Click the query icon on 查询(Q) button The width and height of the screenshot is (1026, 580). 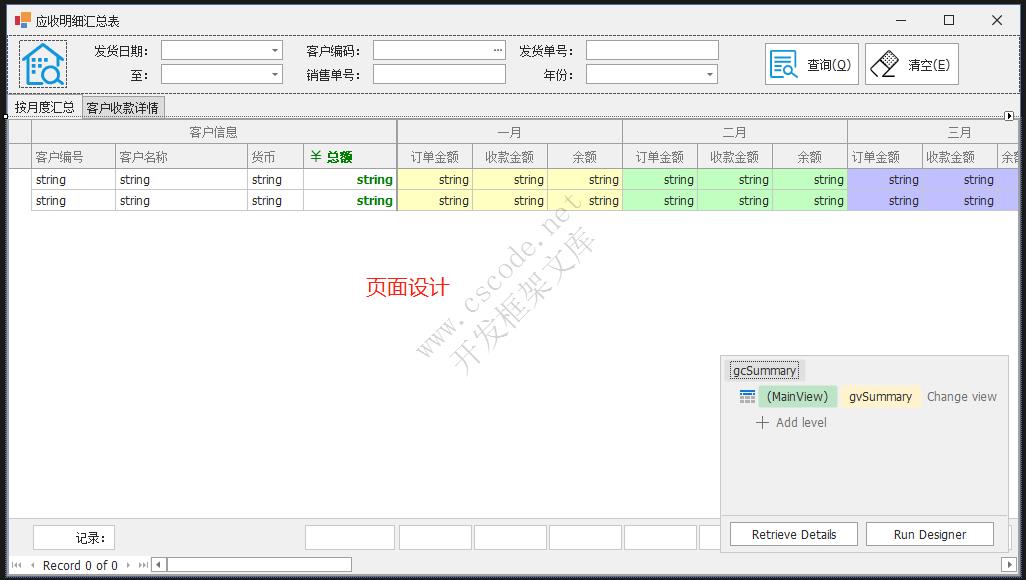click(x=782, y=62)
